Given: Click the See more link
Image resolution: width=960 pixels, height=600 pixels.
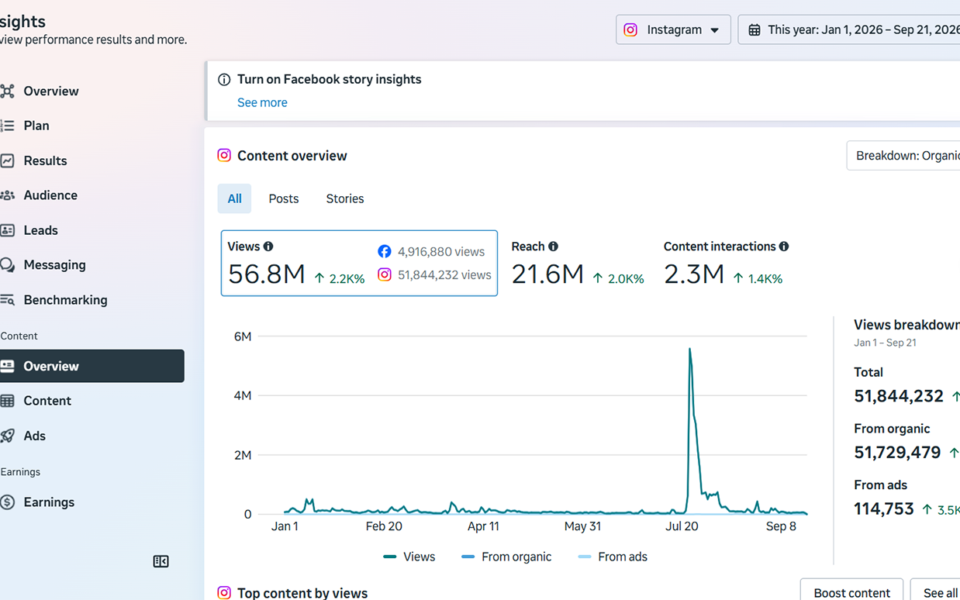Looking at the screenshot, I should point(262,103).
